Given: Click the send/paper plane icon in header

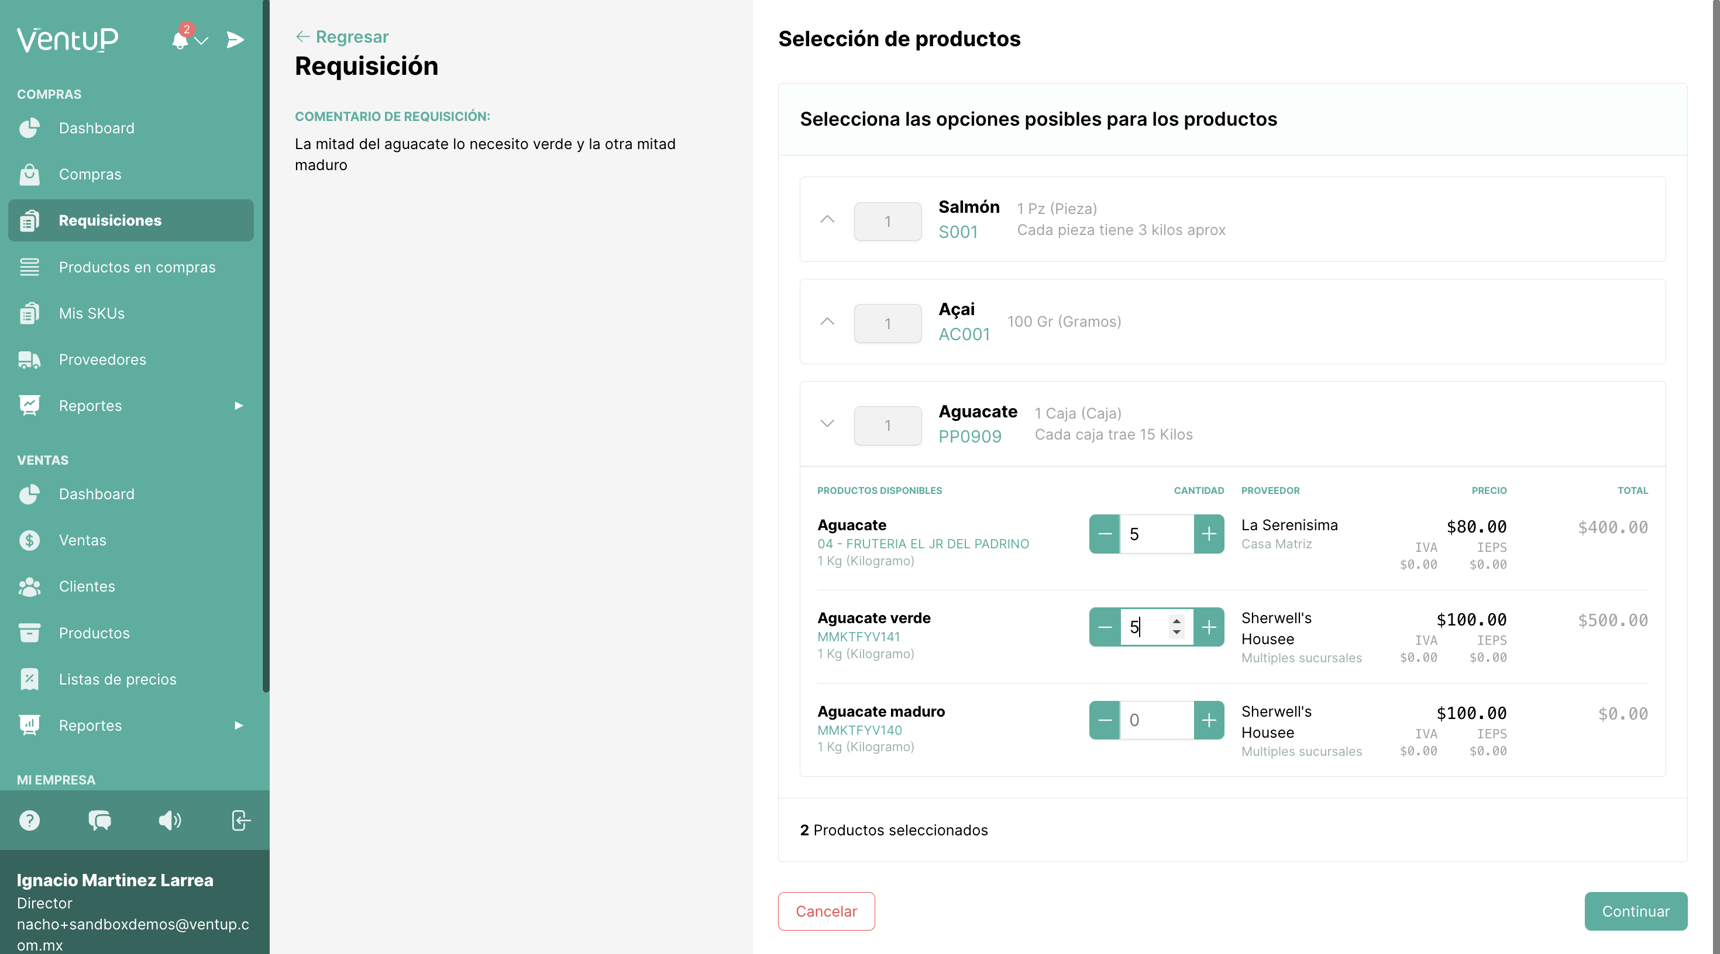Looking at the screenshot, I should pyautogui.click(x=234, y=40).
